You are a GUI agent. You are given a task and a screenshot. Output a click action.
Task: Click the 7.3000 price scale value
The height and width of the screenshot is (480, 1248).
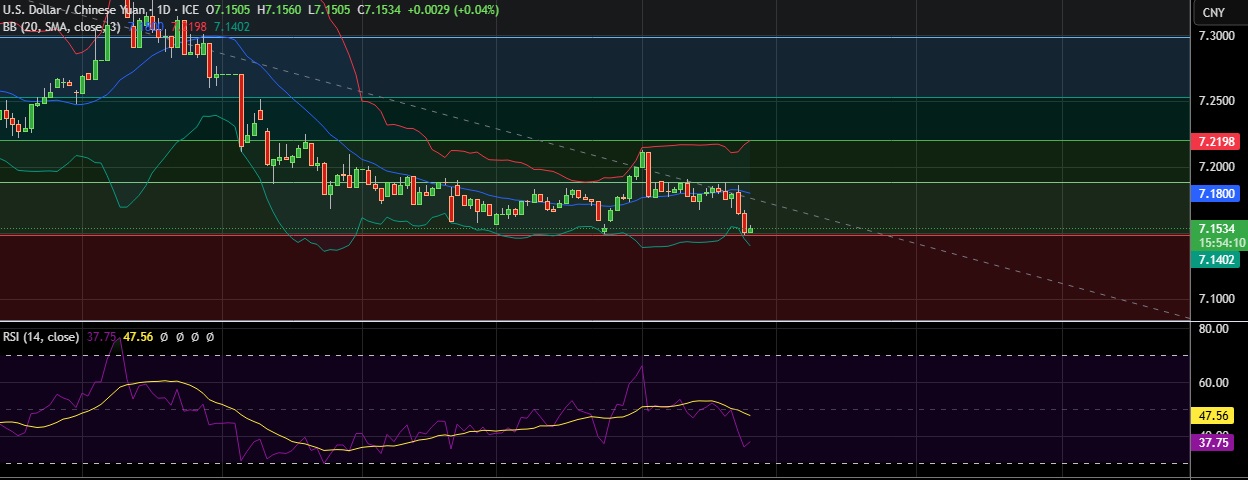point(1217,36)
